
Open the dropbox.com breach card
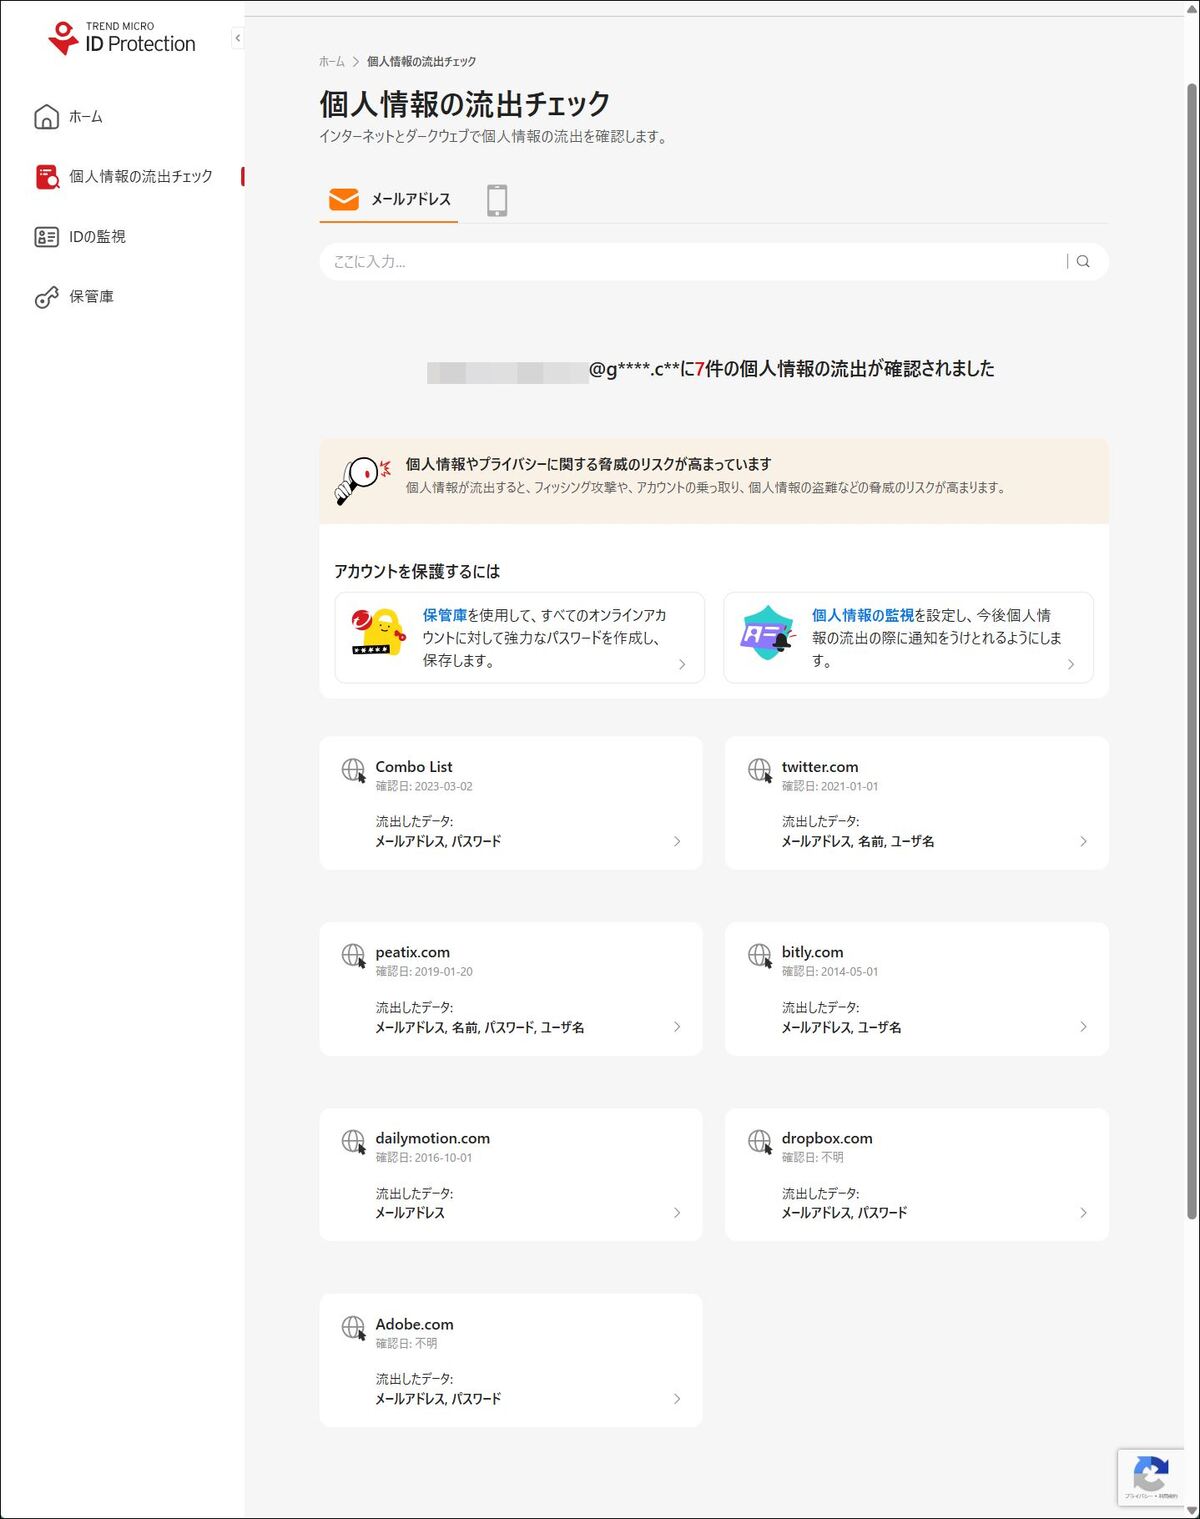click(x=917, y=1174)
